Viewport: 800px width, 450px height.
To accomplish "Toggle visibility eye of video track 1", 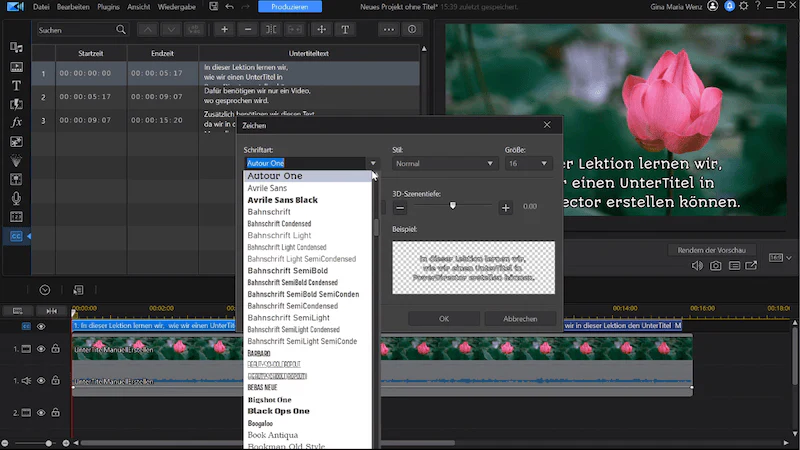I will (x=41, y=349).
